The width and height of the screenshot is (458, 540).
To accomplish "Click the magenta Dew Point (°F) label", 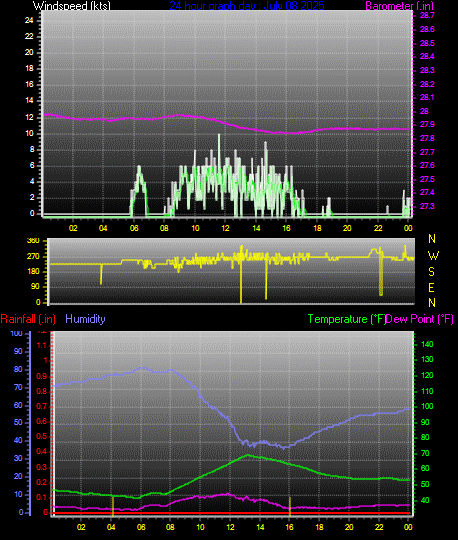I will (x=420, y=319).
